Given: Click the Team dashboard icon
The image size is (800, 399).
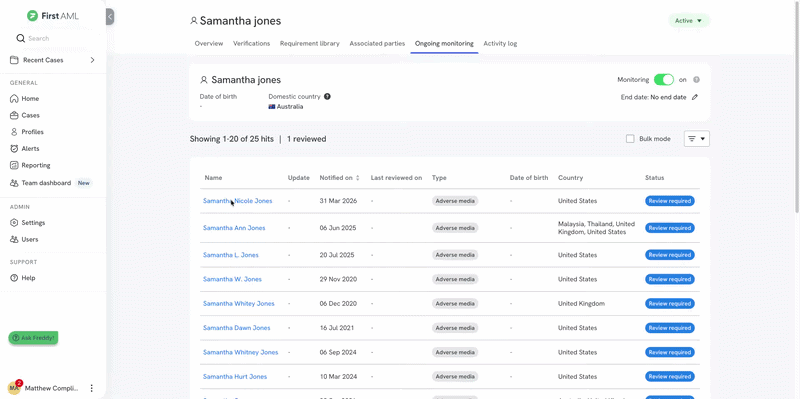Looking at the screenshot, I should (x=14, y=183).
